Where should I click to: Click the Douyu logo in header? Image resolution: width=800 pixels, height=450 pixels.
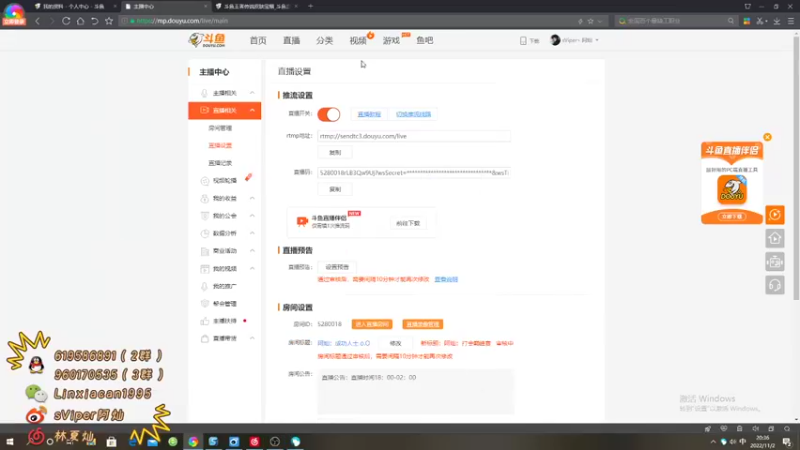tap(207, 40)
